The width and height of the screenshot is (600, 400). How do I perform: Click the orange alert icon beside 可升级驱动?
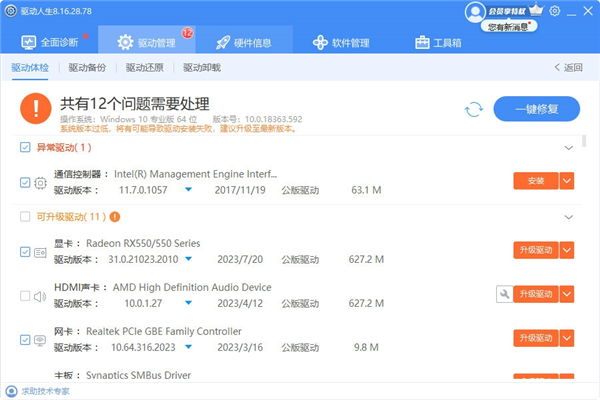[115, 217]
